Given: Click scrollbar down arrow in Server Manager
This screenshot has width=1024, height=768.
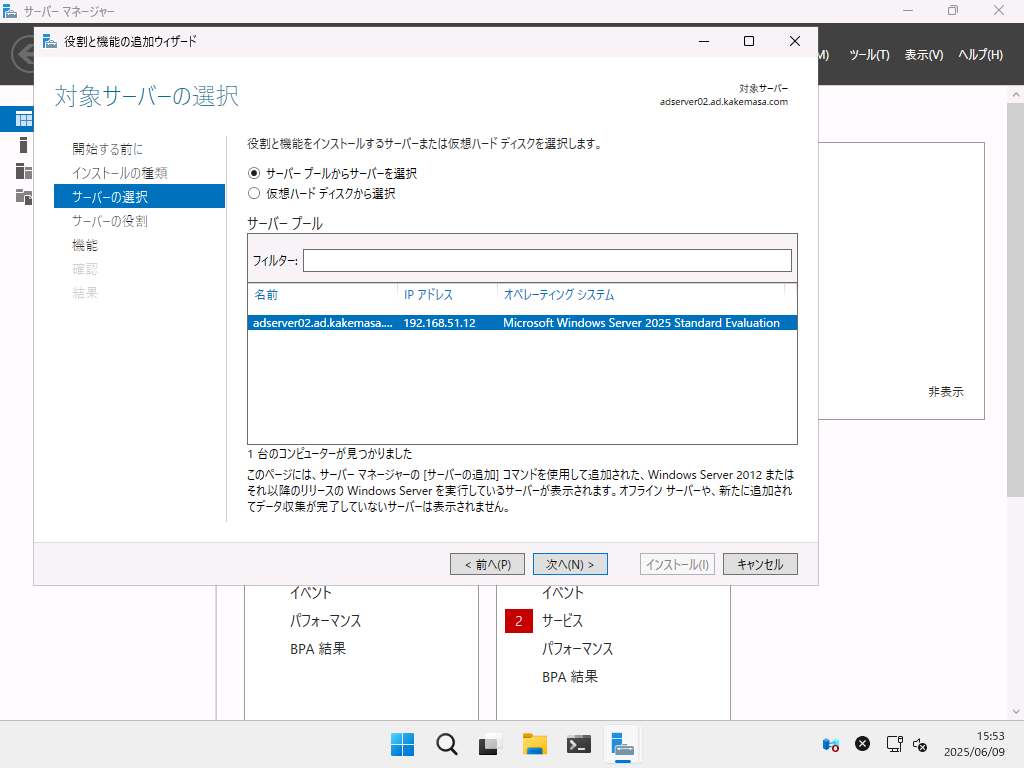Looking at the screenshot, I should [x=1016, y=712].
